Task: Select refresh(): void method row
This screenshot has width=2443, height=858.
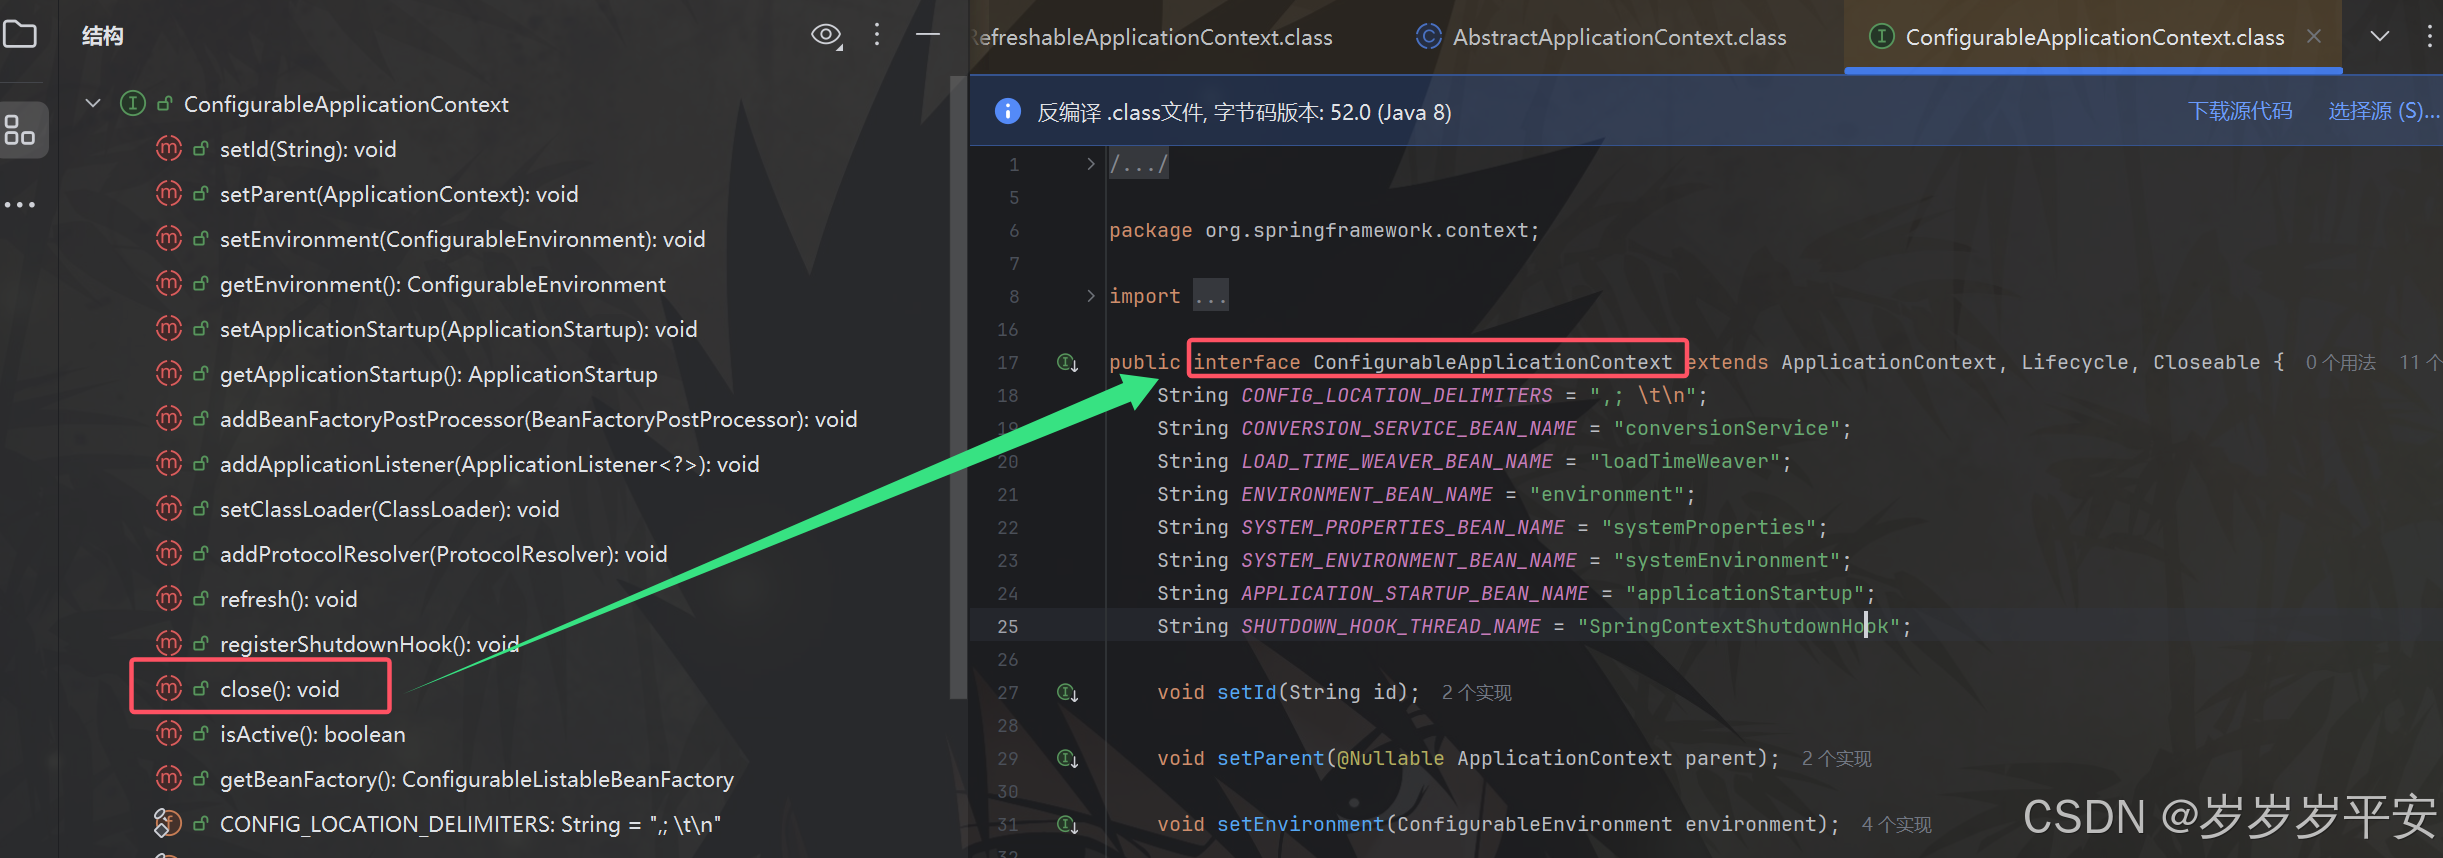Action: [288, 599]
